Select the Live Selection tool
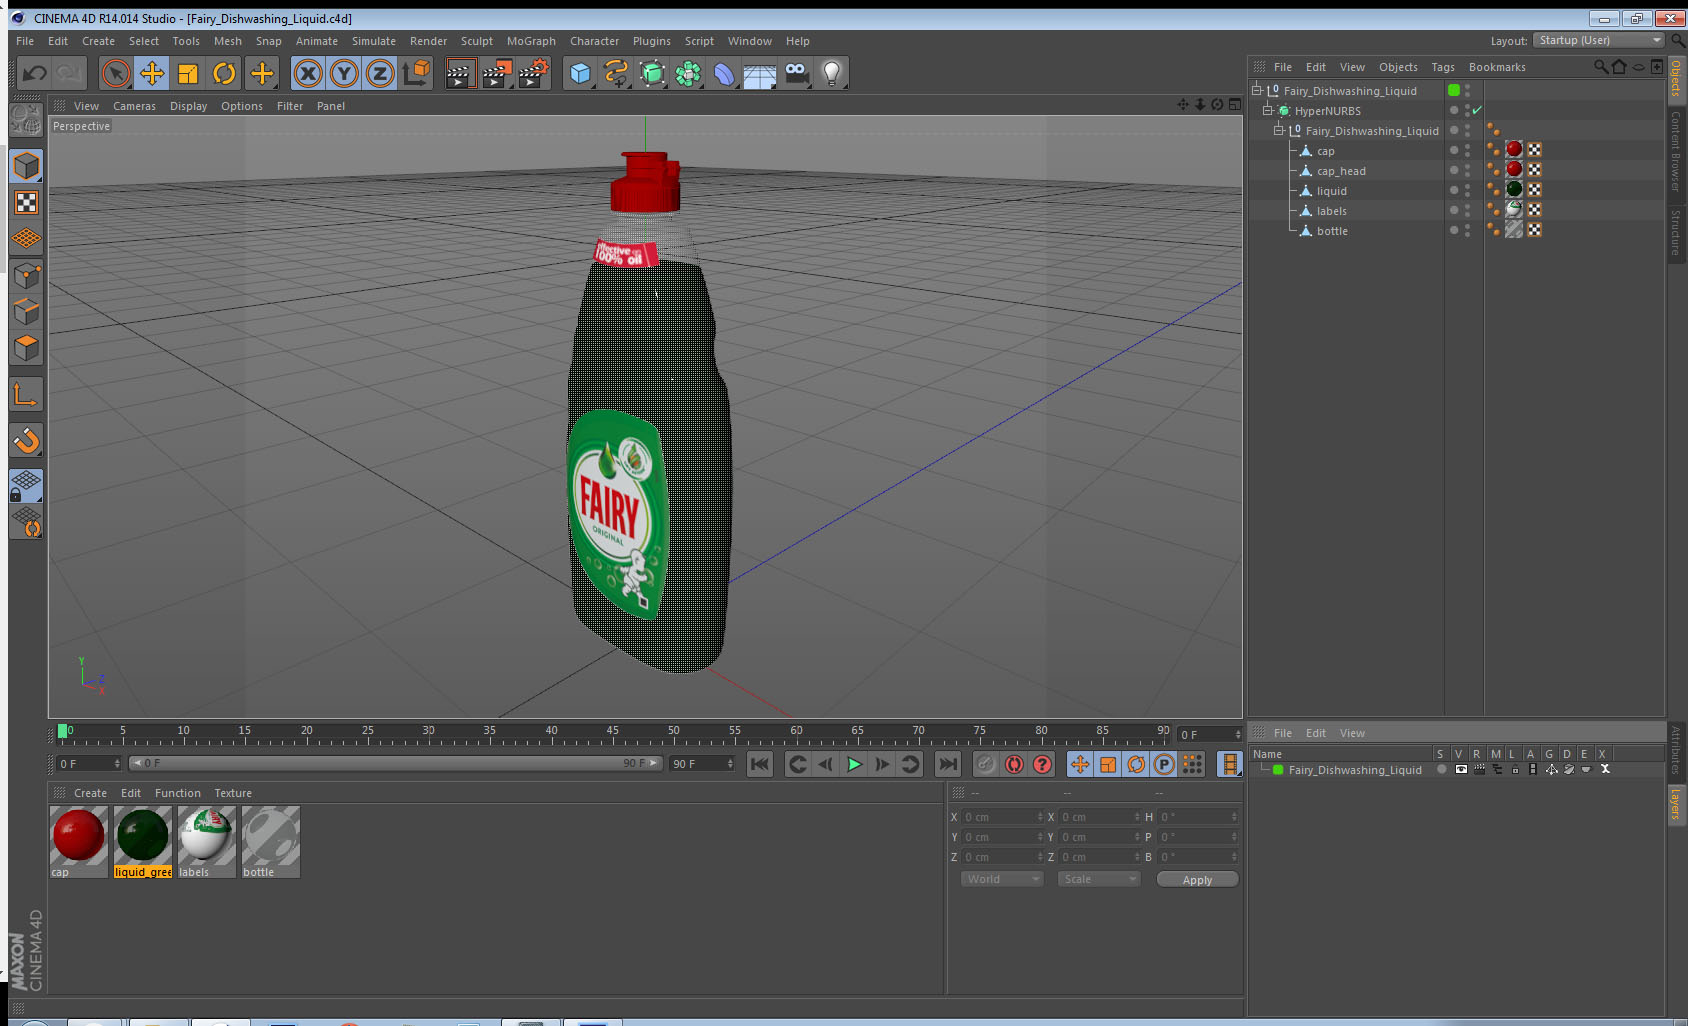This screenshot has width=1688, height=1026. (116, 73)
